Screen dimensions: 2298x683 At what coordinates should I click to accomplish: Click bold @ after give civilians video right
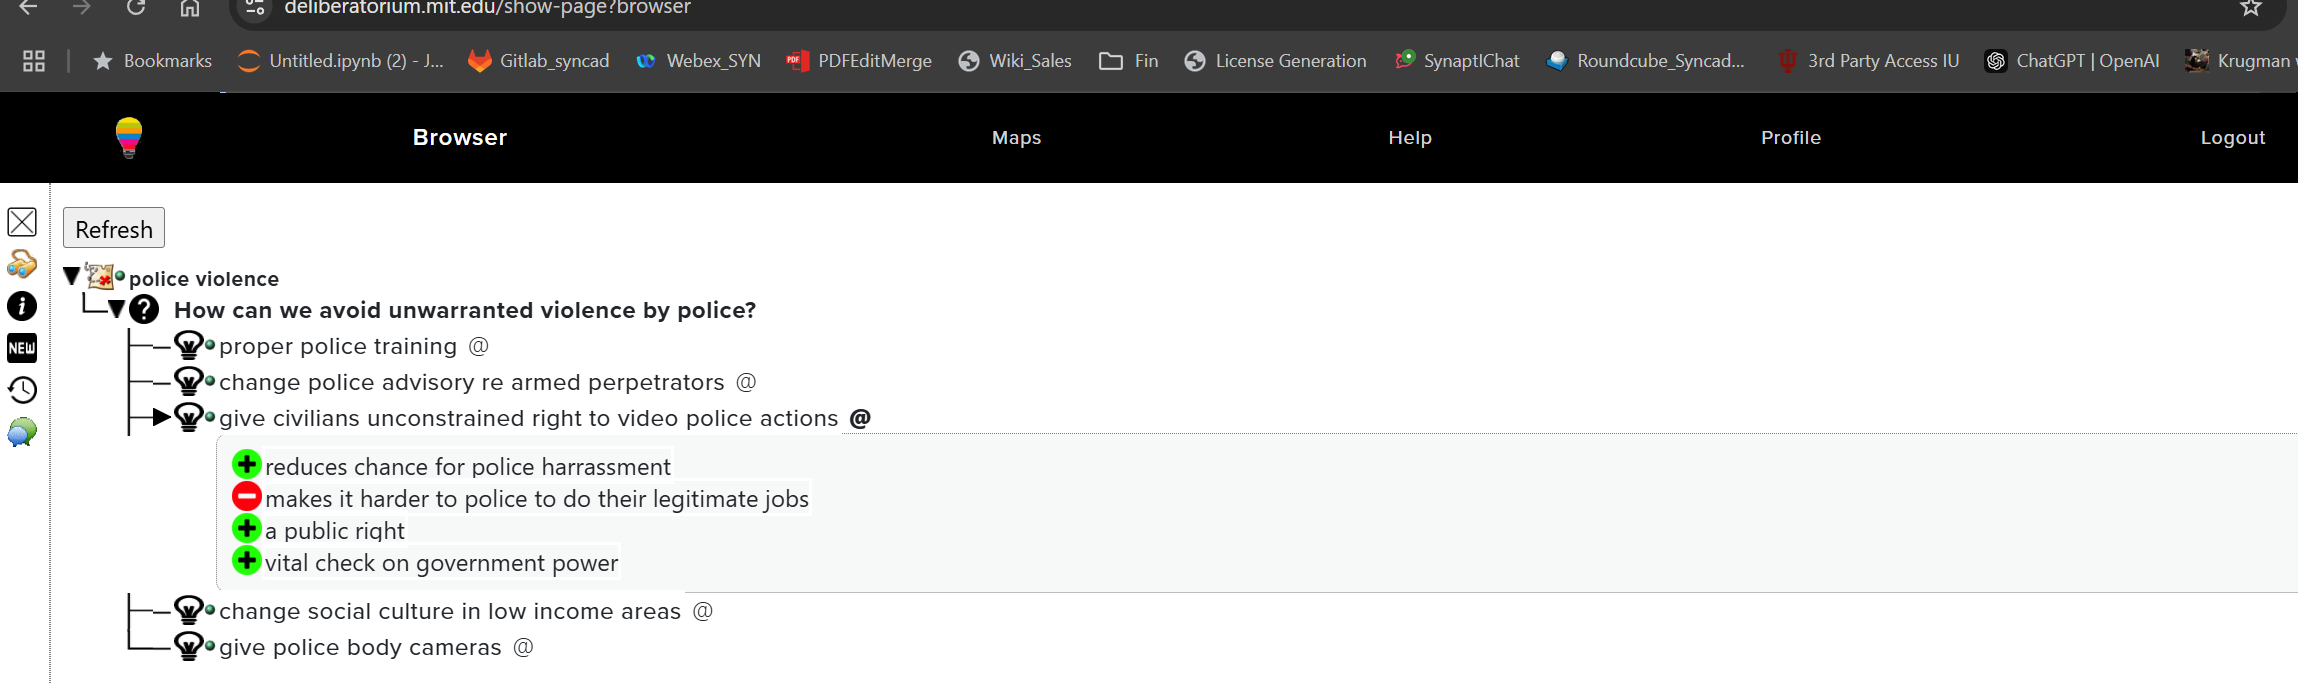(860, 418)
